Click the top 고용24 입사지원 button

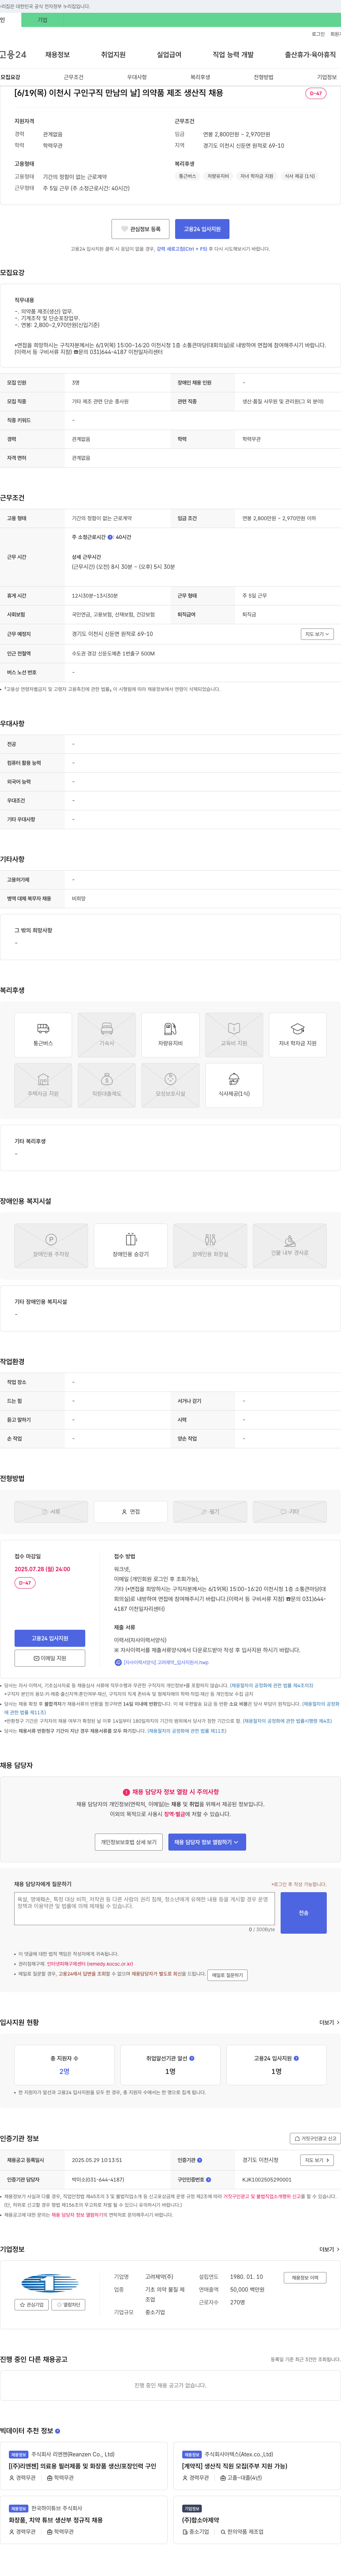point(202,229)
